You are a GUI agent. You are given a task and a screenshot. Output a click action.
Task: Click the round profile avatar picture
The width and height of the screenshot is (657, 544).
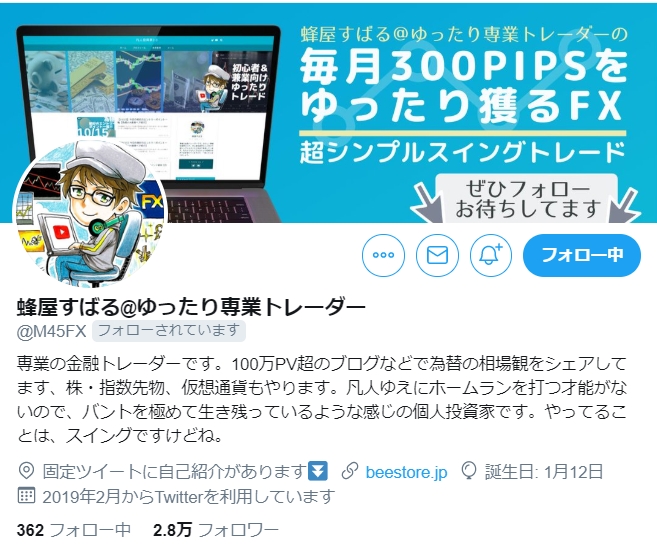click(x=90, y=215)
